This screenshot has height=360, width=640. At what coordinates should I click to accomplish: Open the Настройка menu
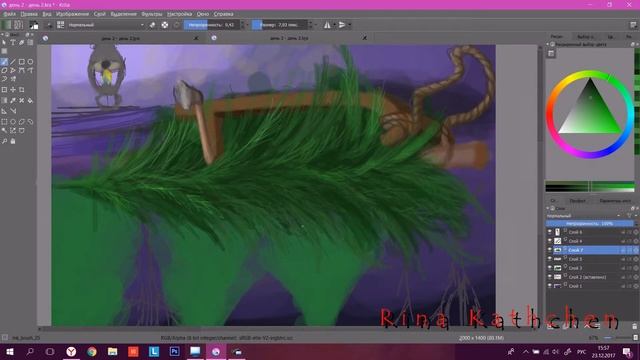pyautogui.click(x=179, y=14)
